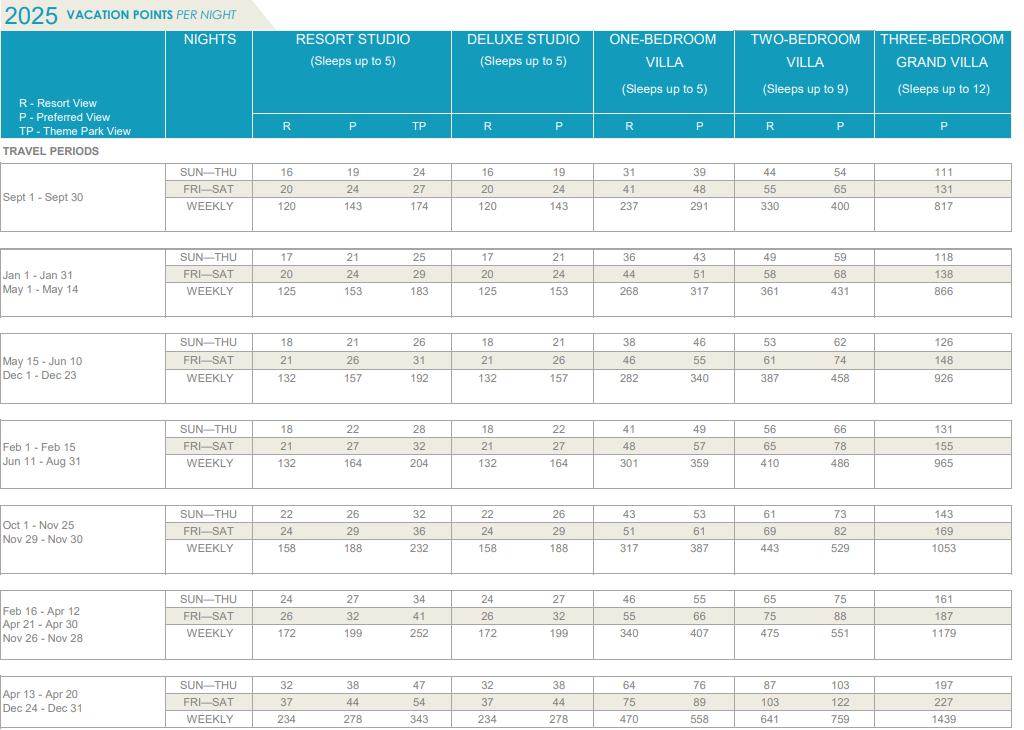Click the Feb 1 - Feb 15 date range
Viewport: 1024px width, 730px height.
tap(39, 448)
